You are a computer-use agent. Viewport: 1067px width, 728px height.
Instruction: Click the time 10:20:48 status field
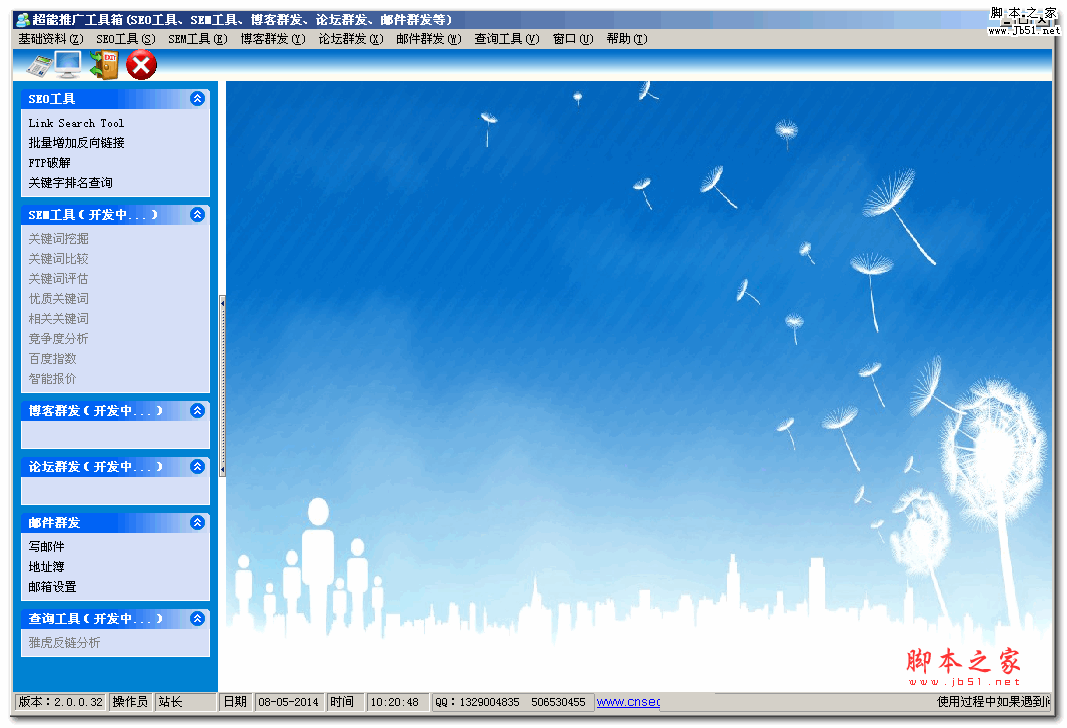click(397, 701)
